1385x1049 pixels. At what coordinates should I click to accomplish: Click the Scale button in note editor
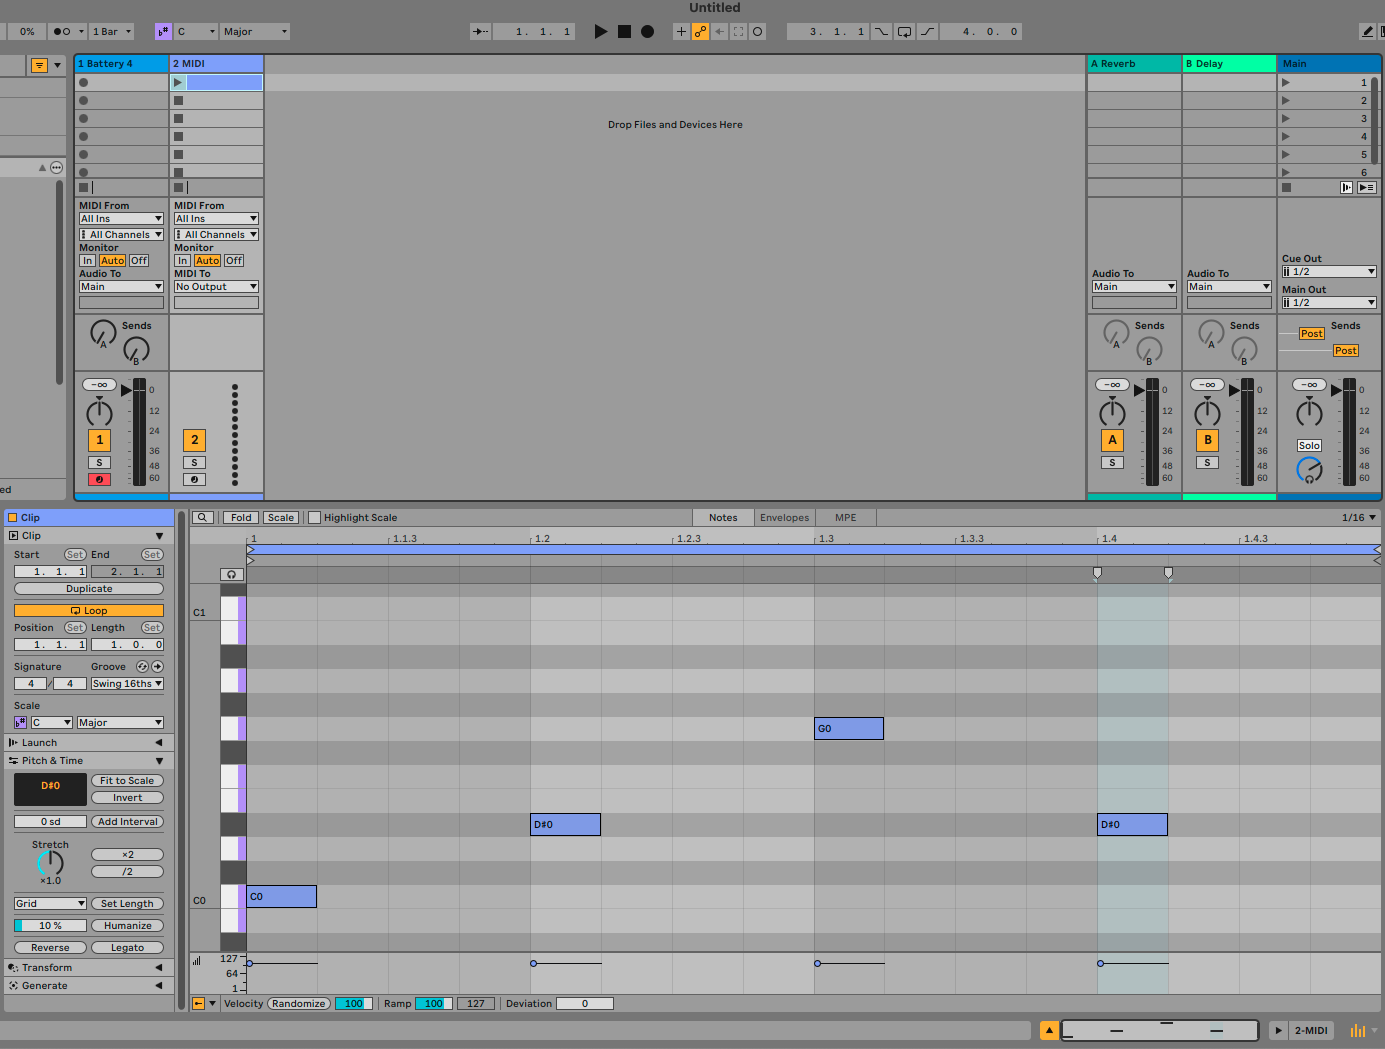281,518
